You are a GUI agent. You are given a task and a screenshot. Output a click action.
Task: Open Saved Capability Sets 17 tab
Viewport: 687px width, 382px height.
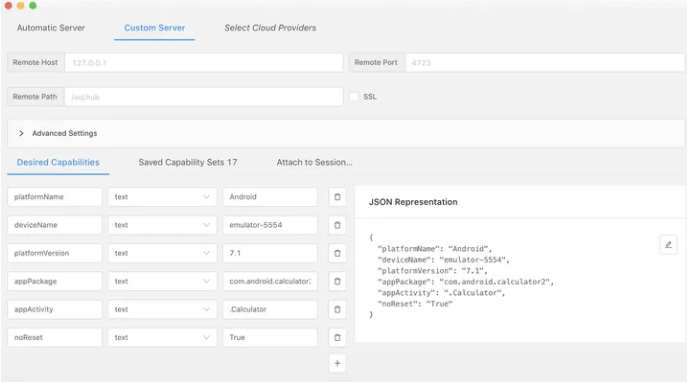tap(188, 162)
